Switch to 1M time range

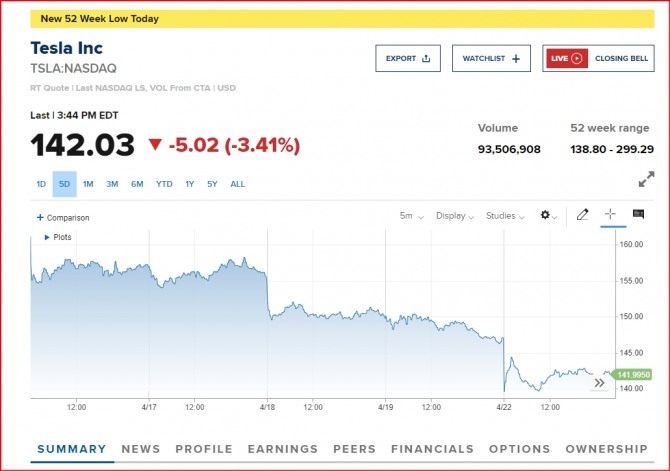88,184
